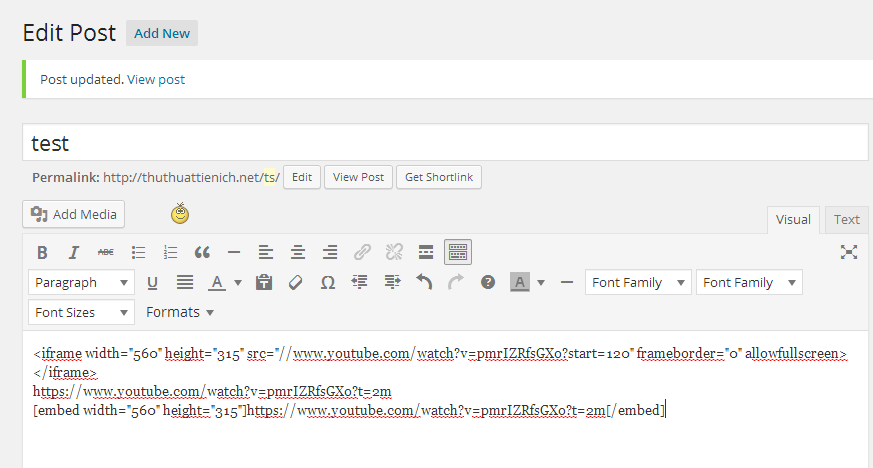Open the second Font Family dropdown

tap(749, 283)
